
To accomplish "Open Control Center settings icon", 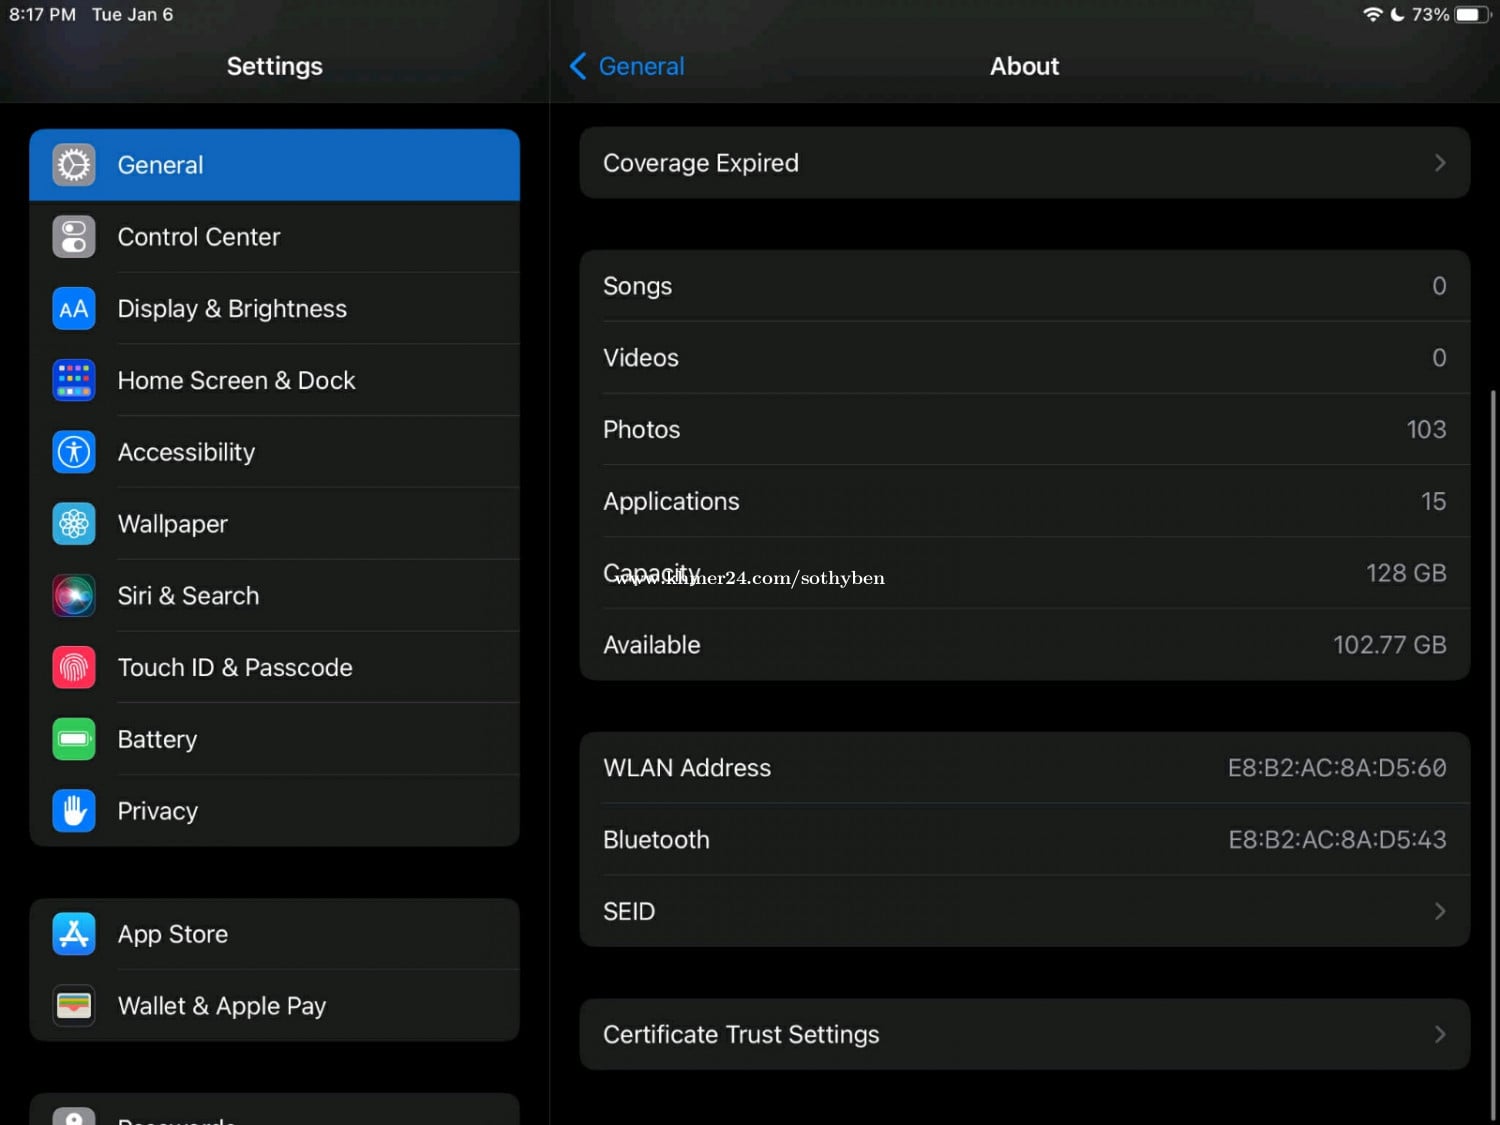I will [x=74, y=237].
